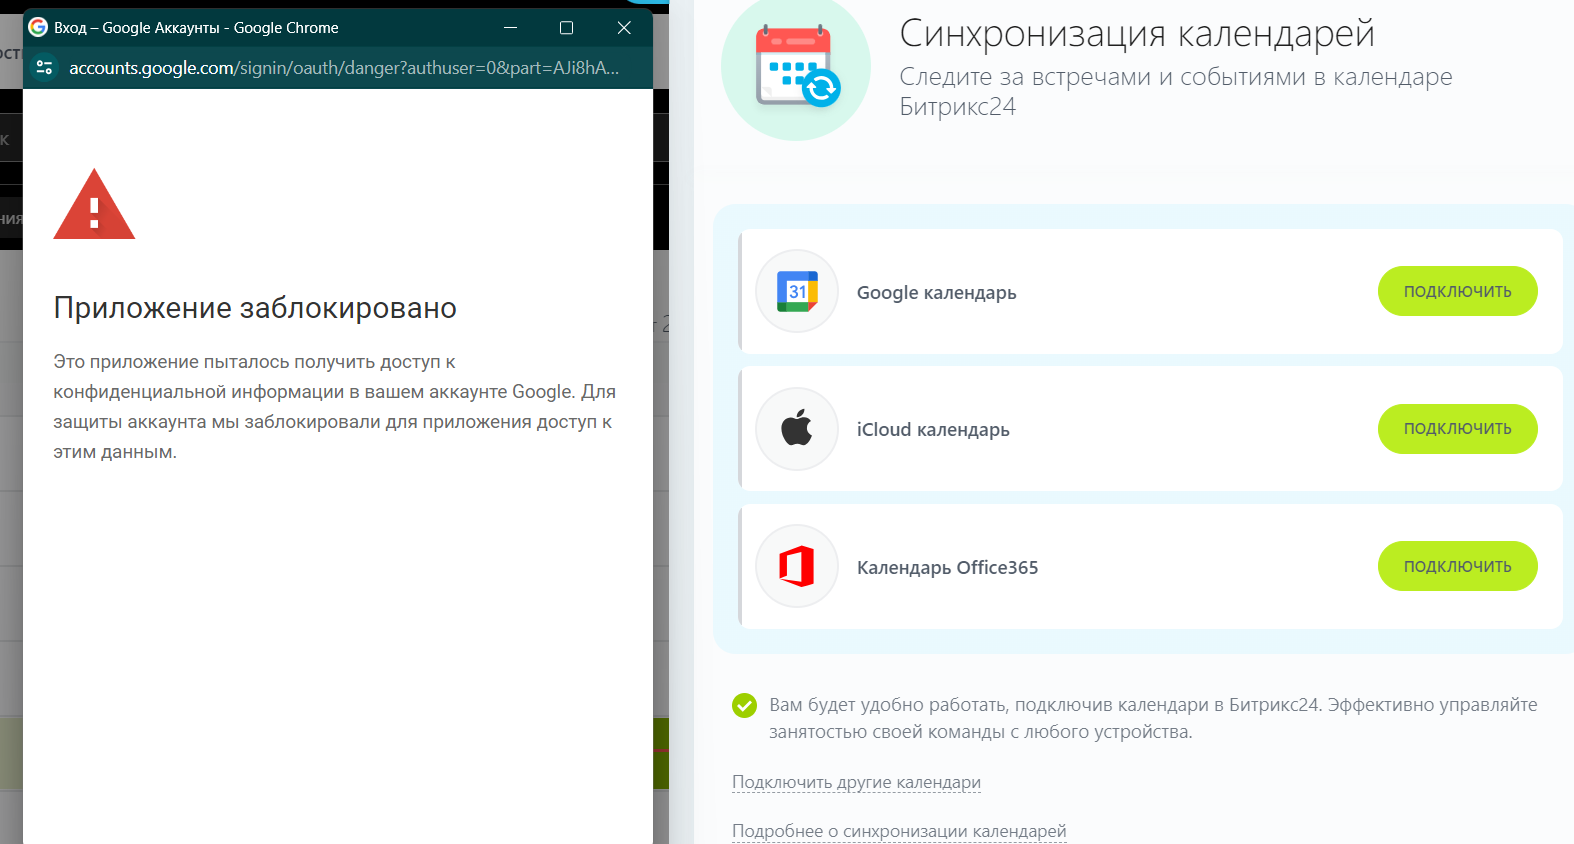
Task: Click the 'Вам будет удобно работать' note
Action: pos(1153,718)
